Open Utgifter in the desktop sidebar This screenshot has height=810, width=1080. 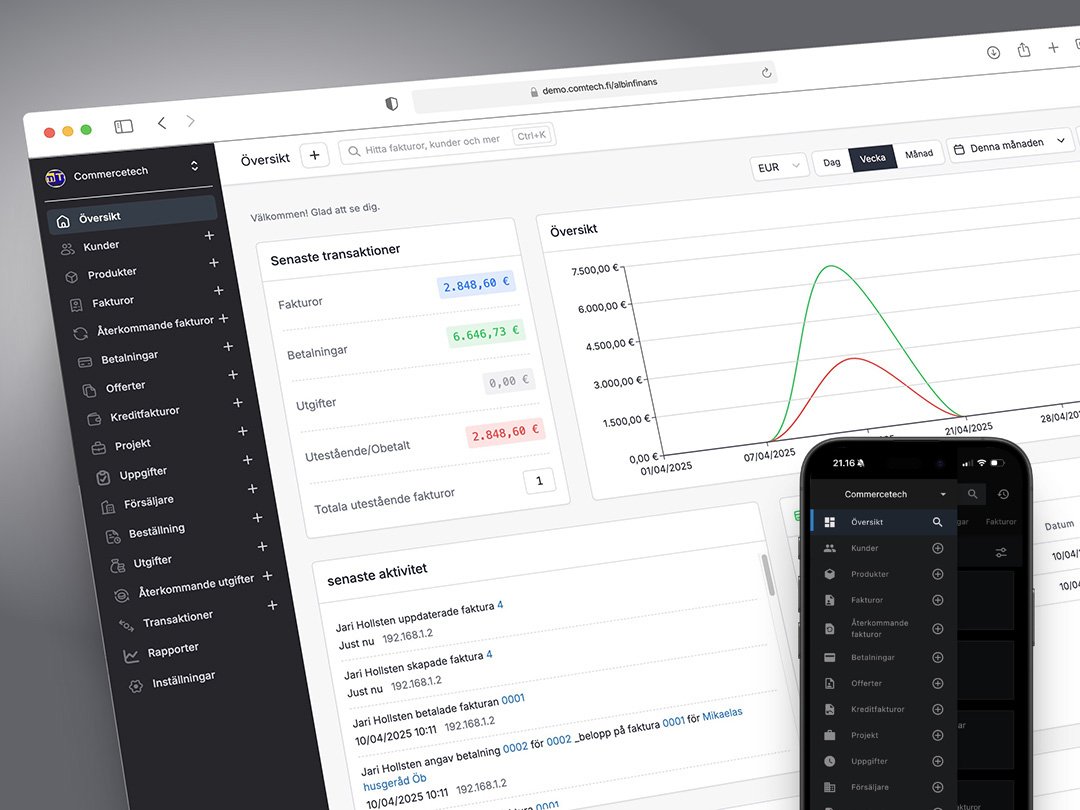(x=152, y=561)
